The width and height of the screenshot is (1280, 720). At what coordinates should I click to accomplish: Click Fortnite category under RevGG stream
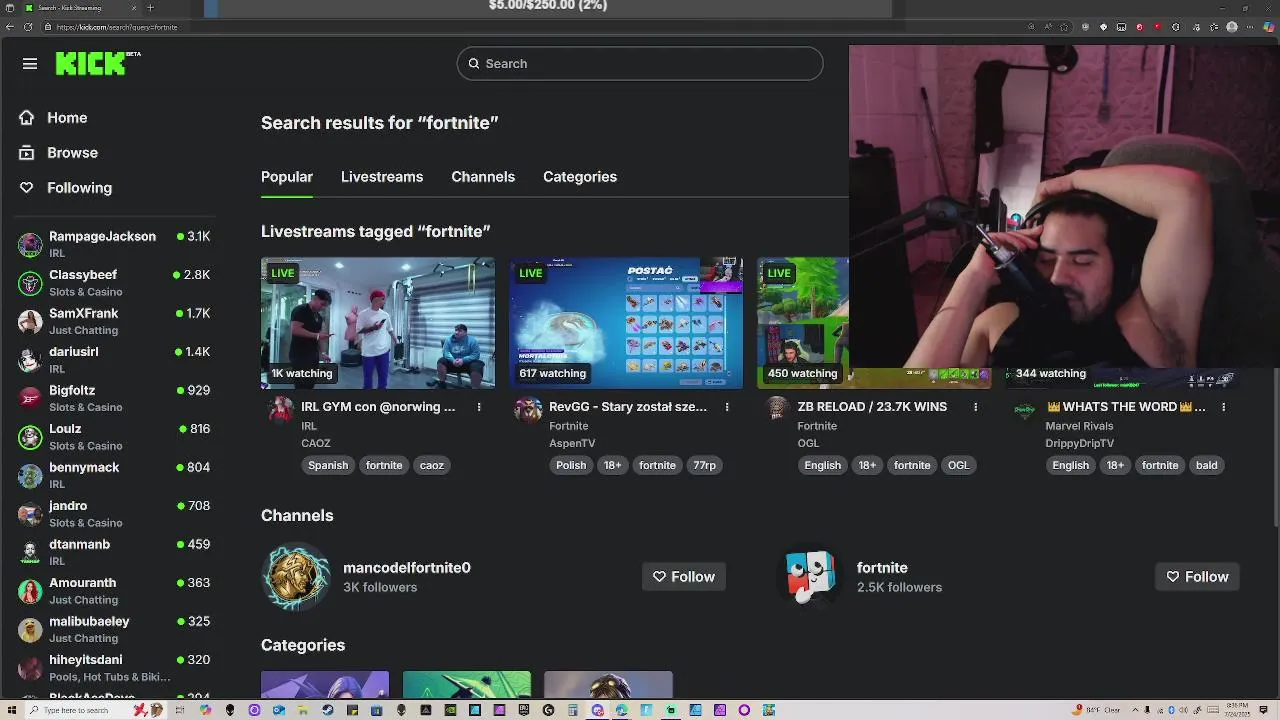pos(568,426)
